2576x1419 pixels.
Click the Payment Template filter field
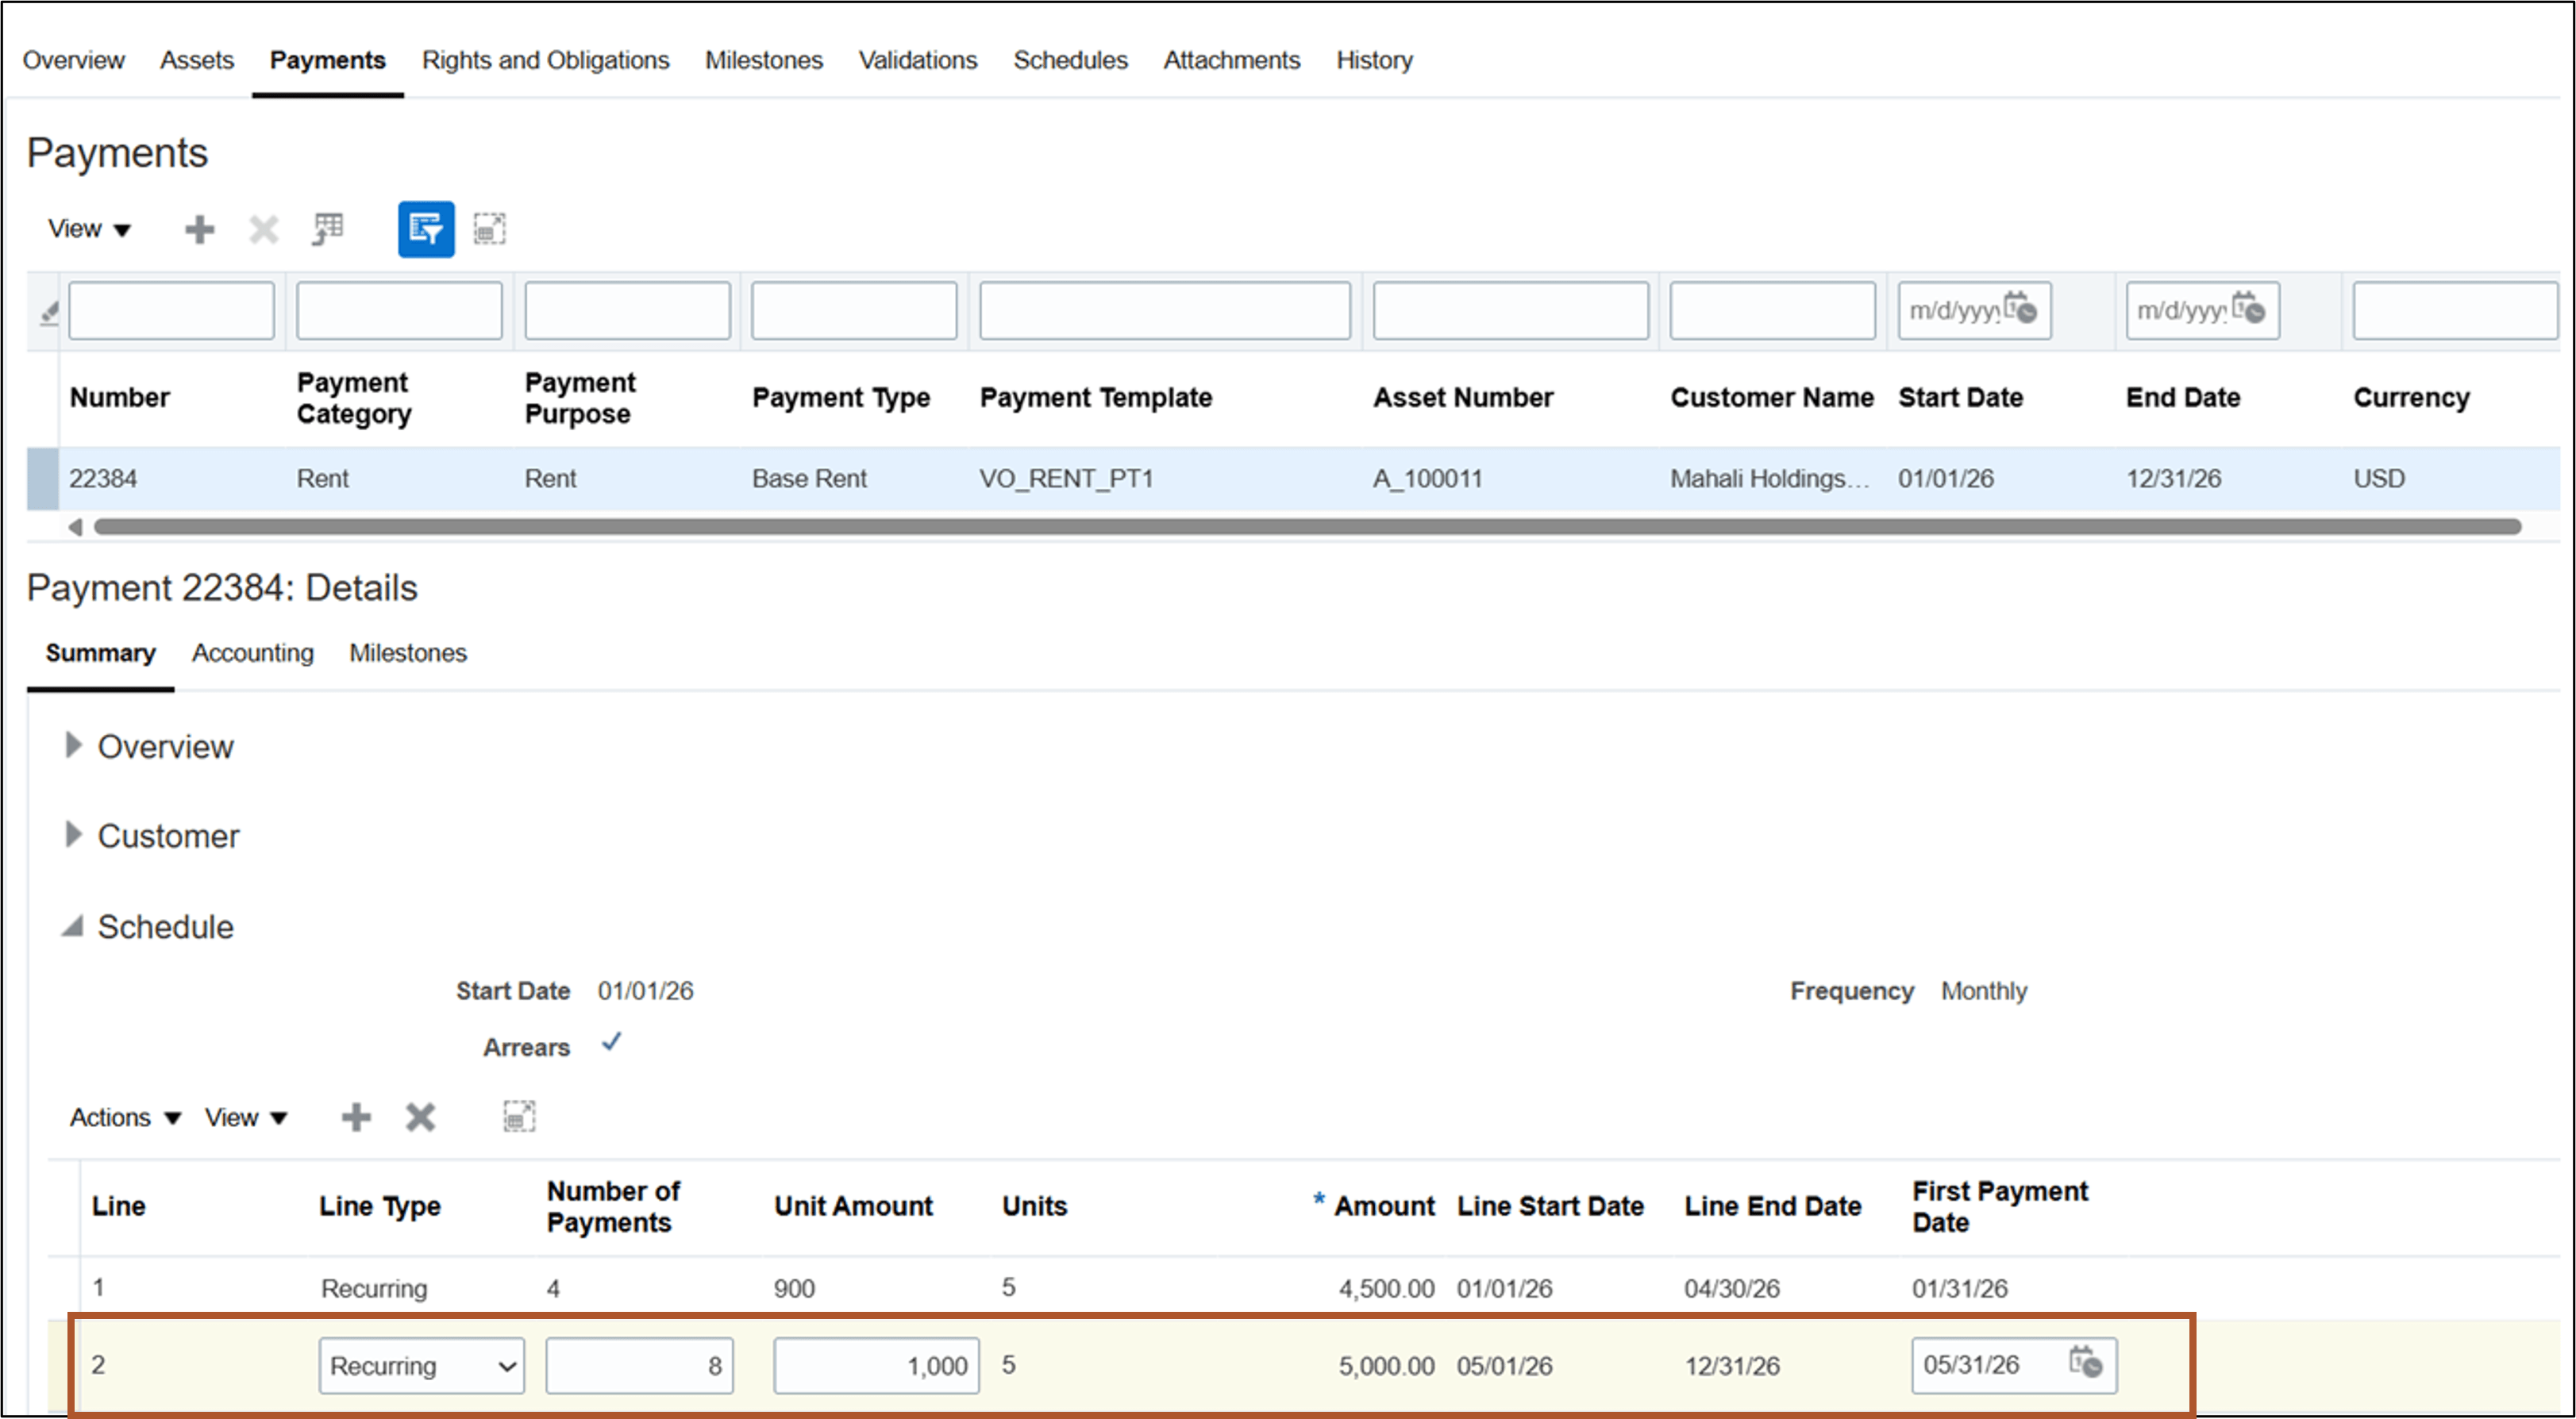coord(1165,310)
